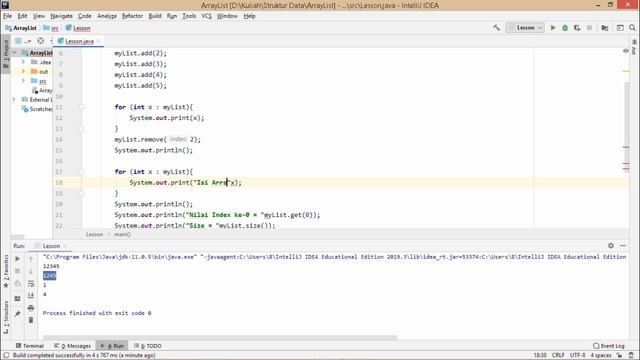Screen dimensions: 640x360
Task: Click the Lesson tab in Run panel
Action: tap(51, 246)
